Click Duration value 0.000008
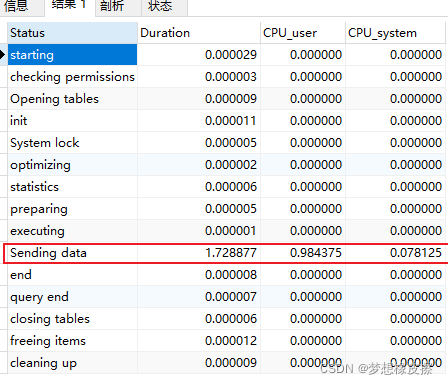This screenshot has height=384, width=448. coord(231,275)
